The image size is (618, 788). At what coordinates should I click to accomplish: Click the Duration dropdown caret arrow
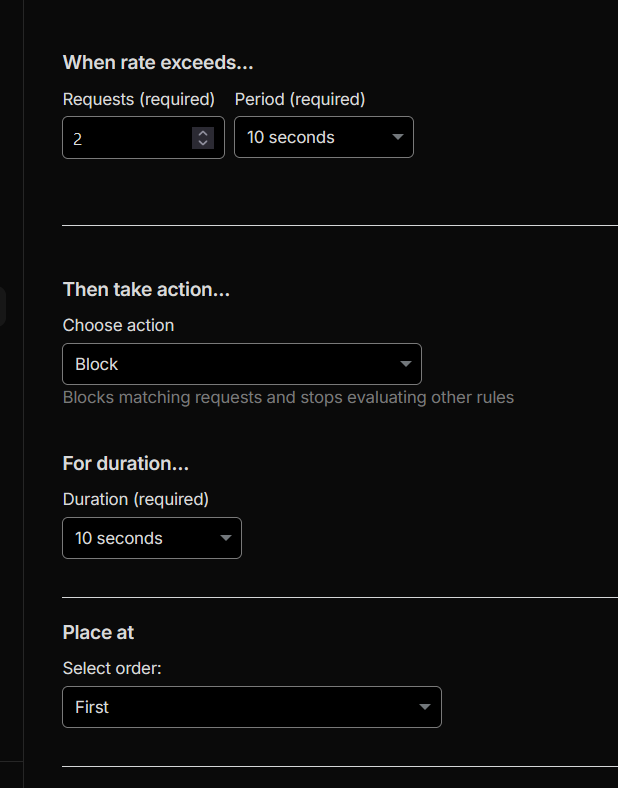tap(225, 538)
